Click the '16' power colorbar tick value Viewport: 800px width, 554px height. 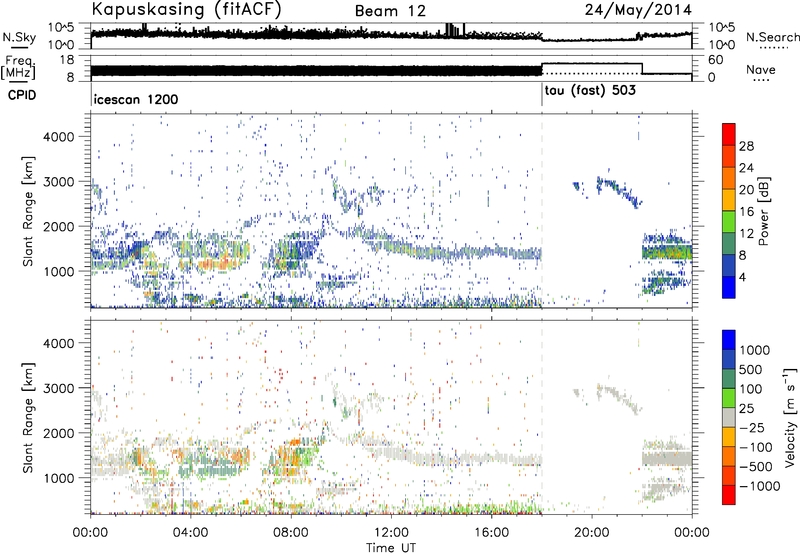746,212
